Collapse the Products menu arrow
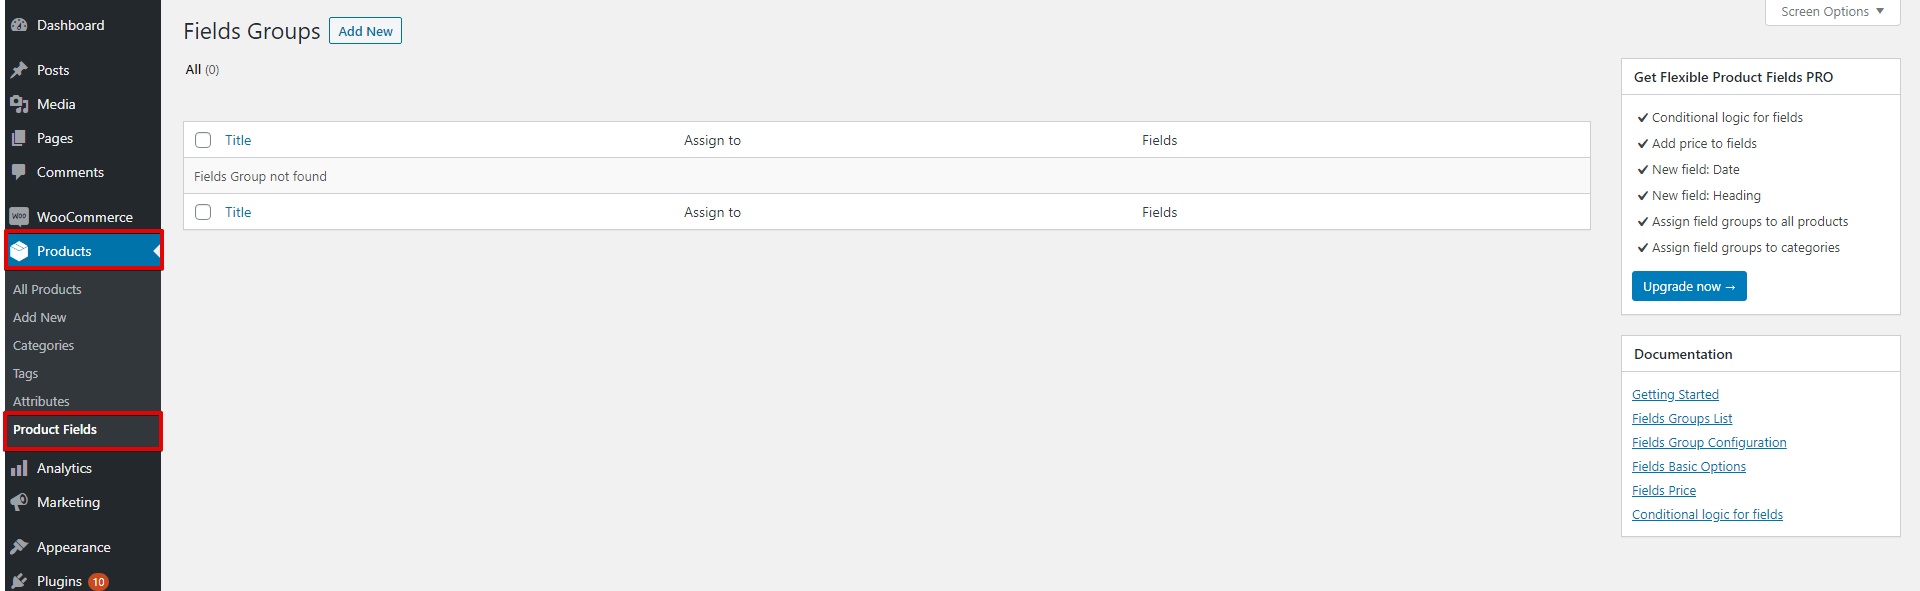This screenshot has height=591, width=1920. (156, 251)
